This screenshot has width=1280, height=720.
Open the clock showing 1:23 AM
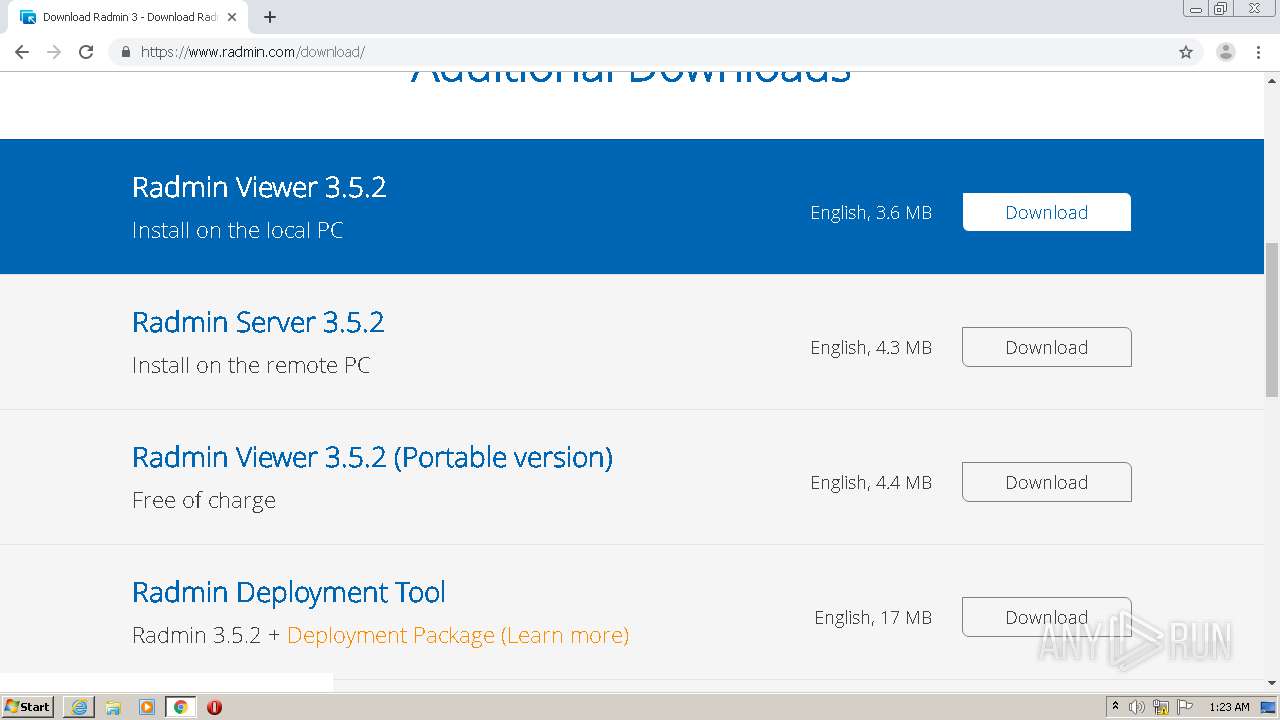pyautogui.click(x=1229, y=707)
